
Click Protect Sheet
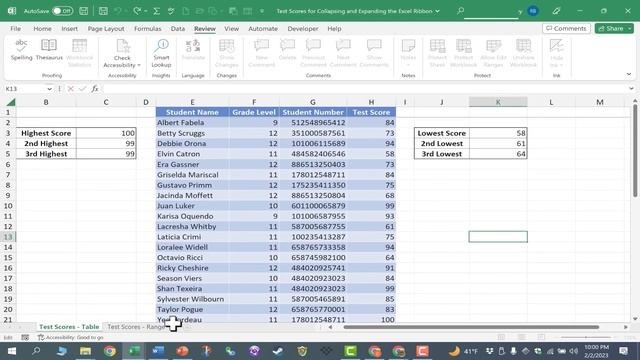[437, 53]
